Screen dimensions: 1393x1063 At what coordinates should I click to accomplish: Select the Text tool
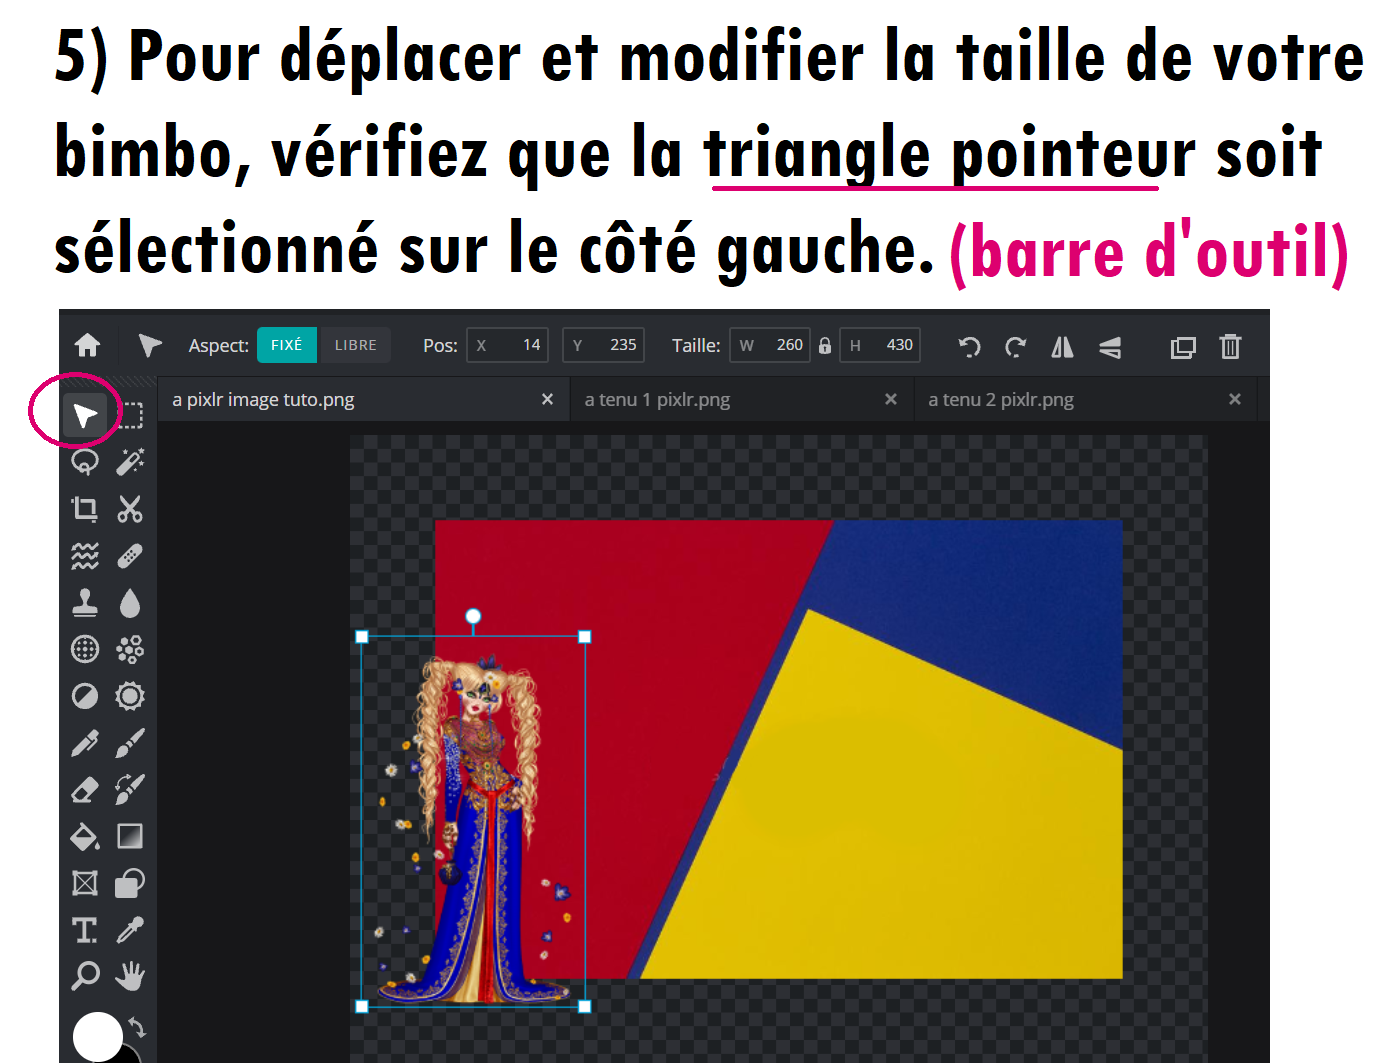[x=85, y=930]
